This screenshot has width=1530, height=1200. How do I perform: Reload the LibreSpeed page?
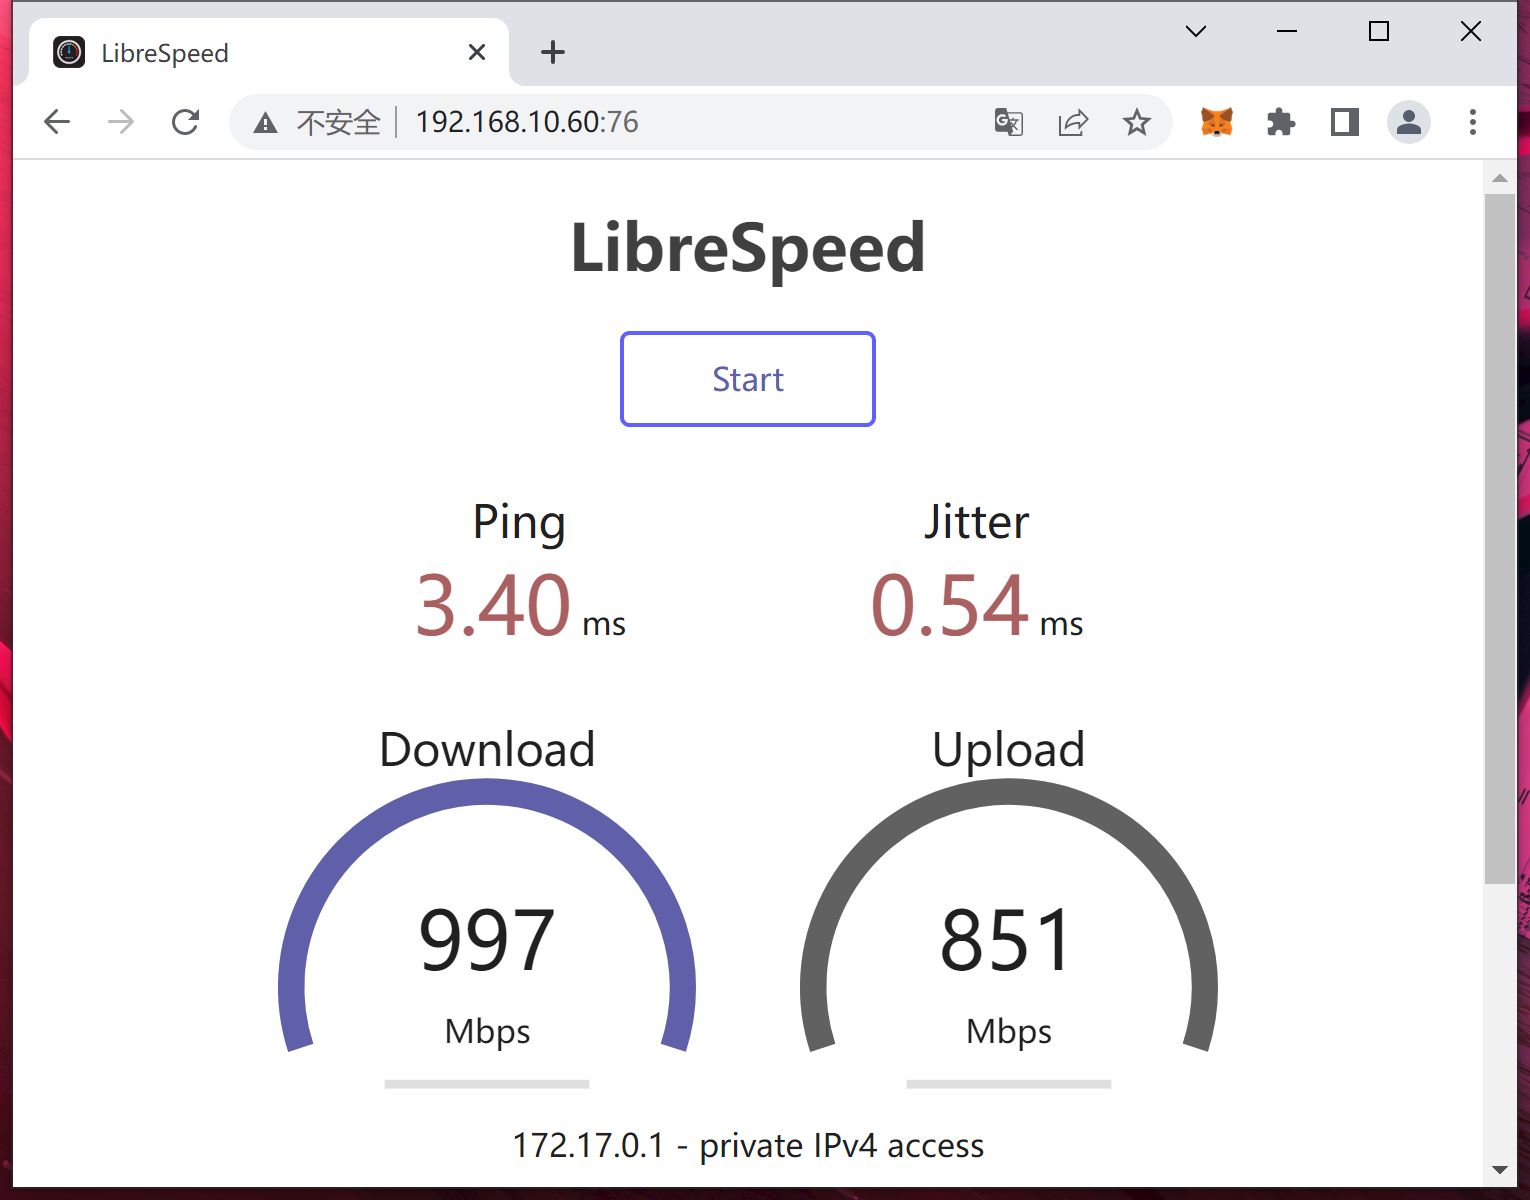[x=185, y=122]
